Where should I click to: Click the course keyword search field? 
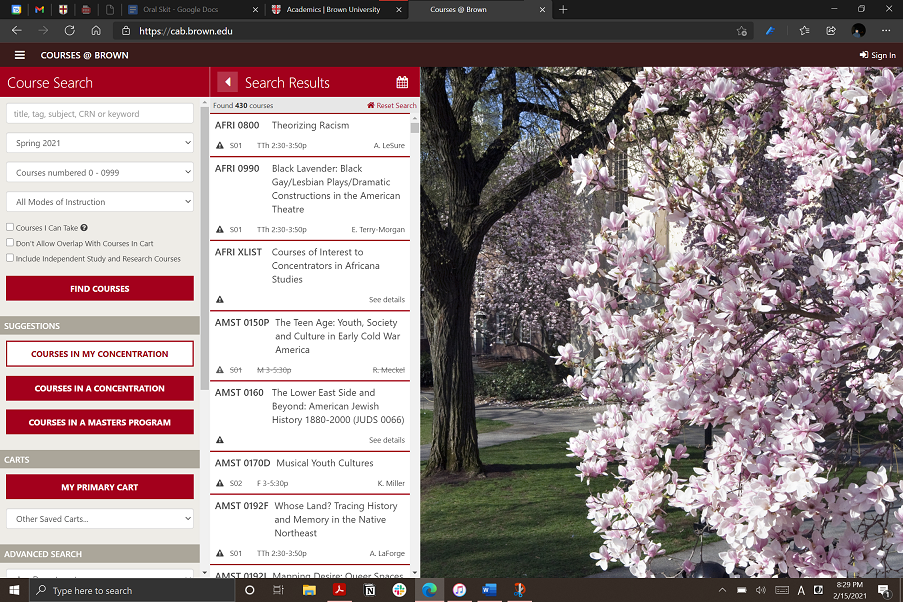[x=100, y=114]
